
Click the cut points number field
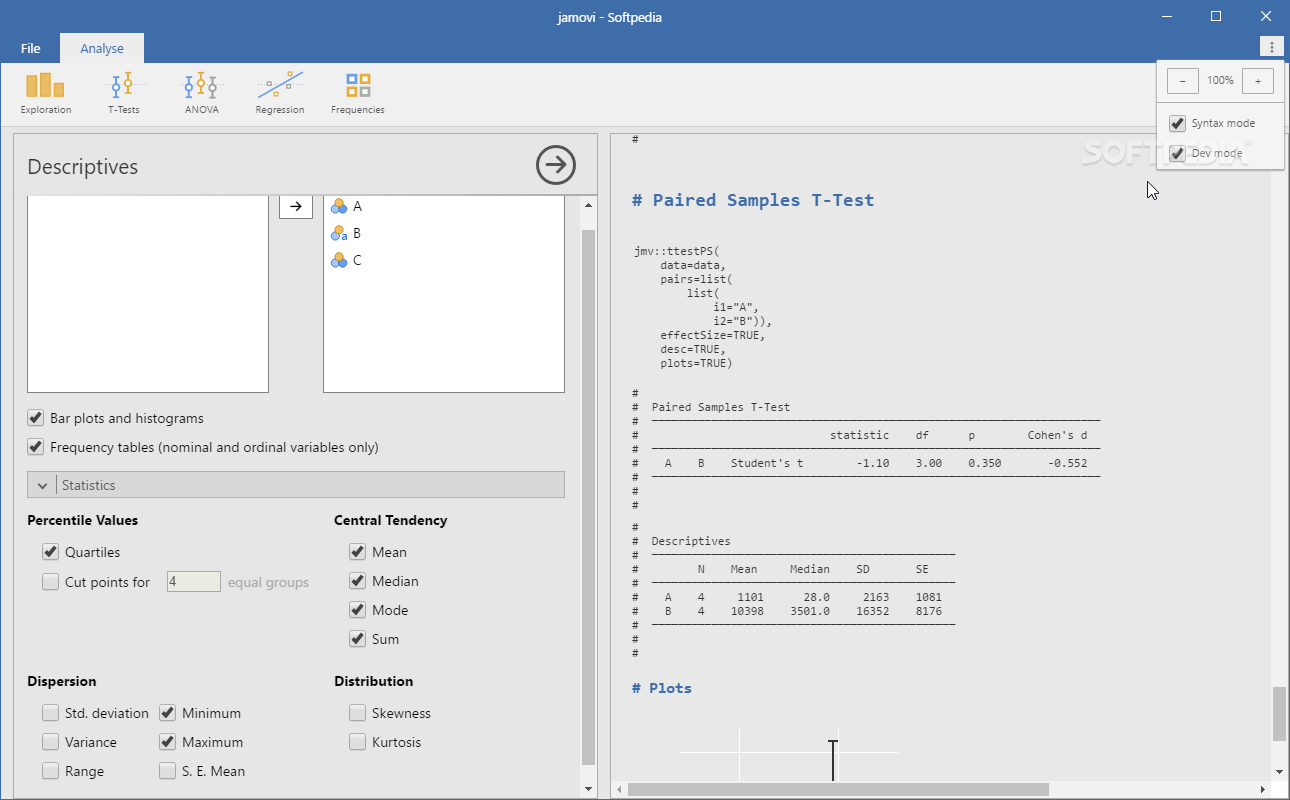tap(194, 582)
